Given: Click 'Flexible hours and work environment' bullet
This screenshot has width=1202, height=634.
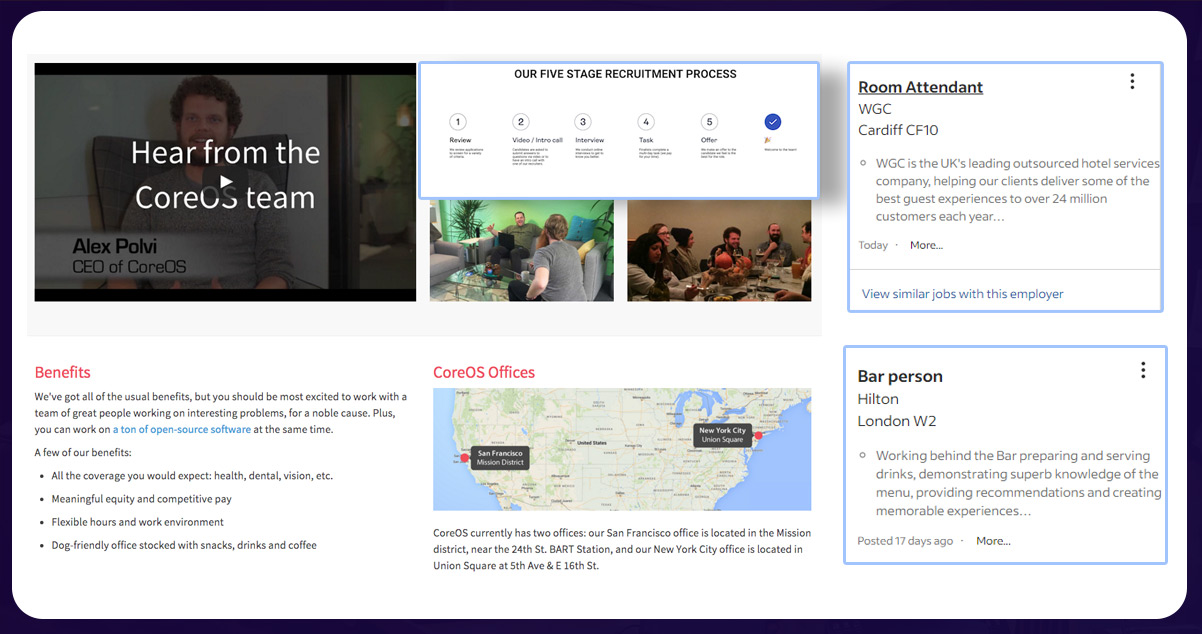Looking at the screenshot, I should pyautogui.click(x=138, y=522).
